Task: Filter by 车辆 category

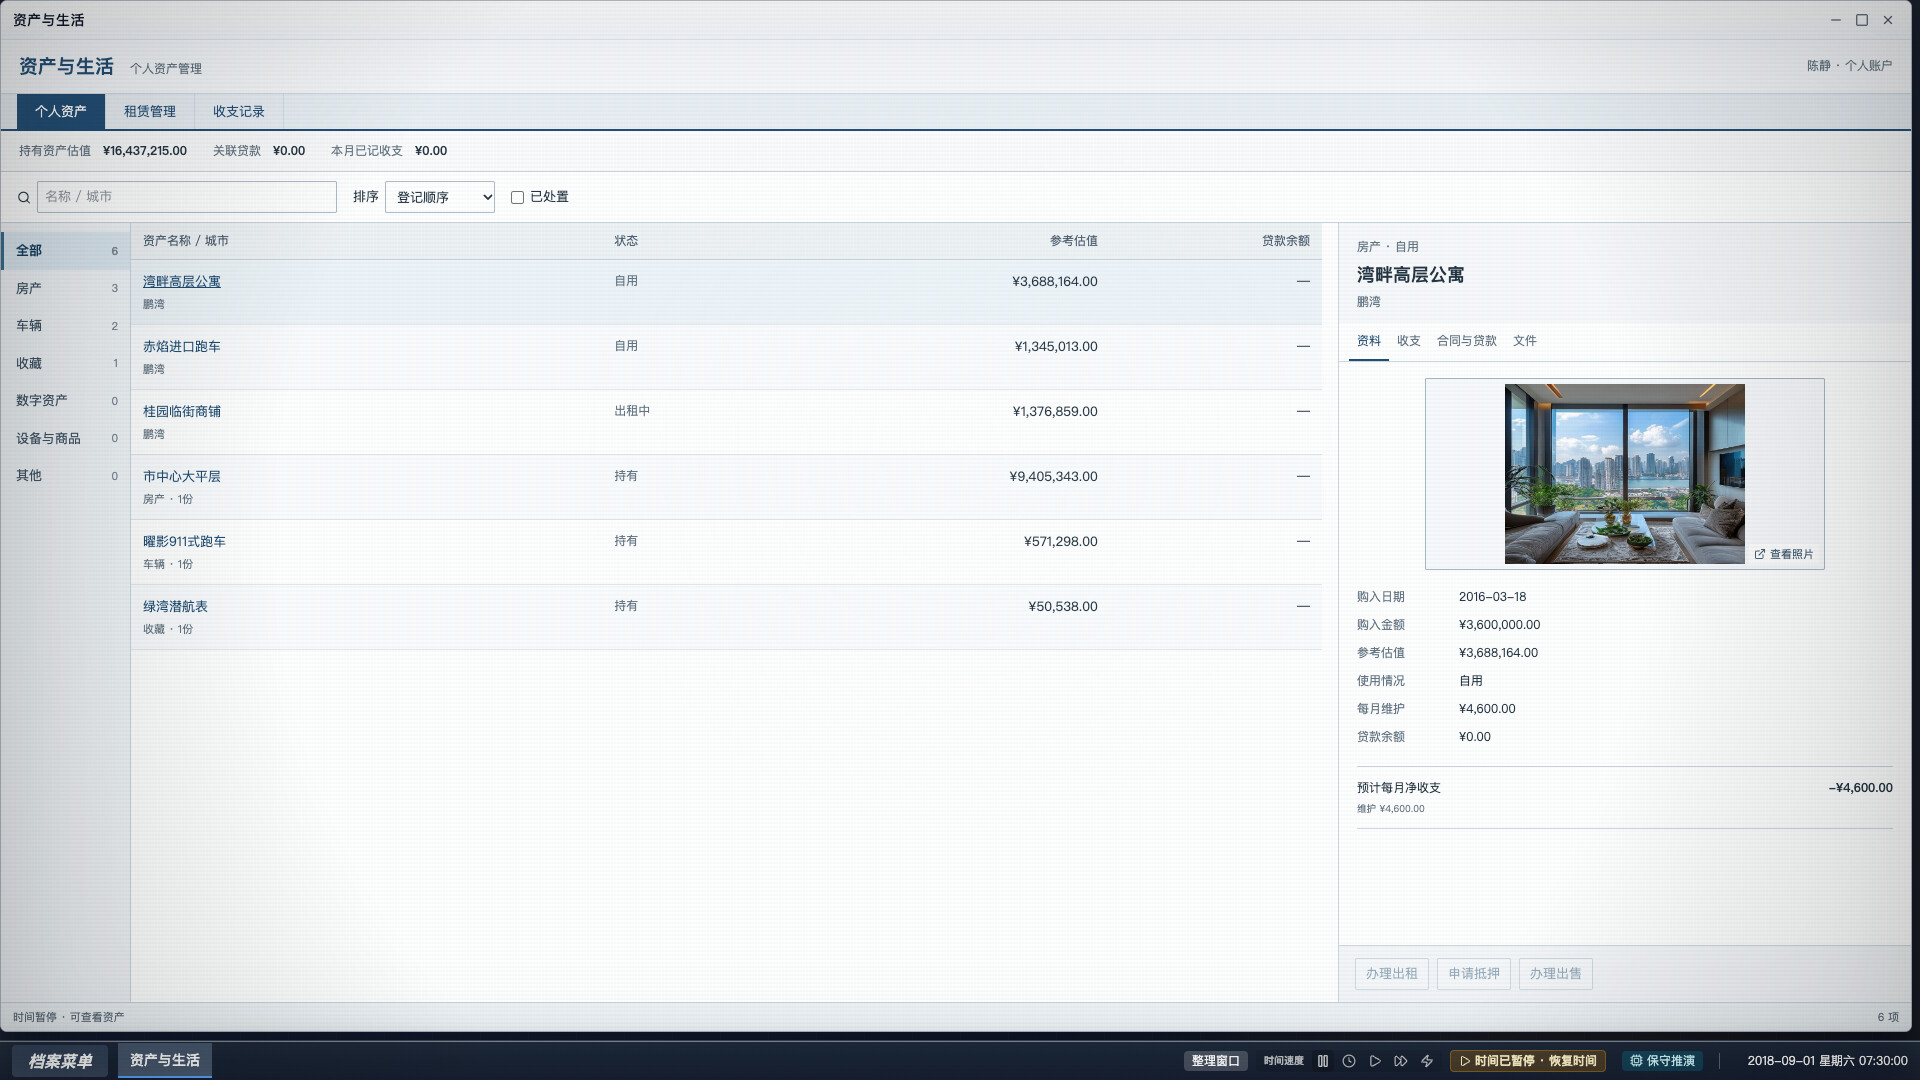Action: pos(66,326)
